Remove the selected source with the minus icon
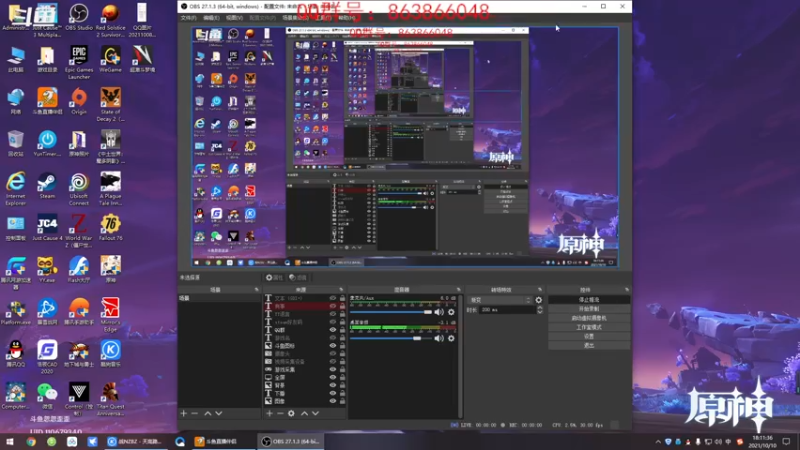Screen dimensions: 800x450 click(280, 413)
